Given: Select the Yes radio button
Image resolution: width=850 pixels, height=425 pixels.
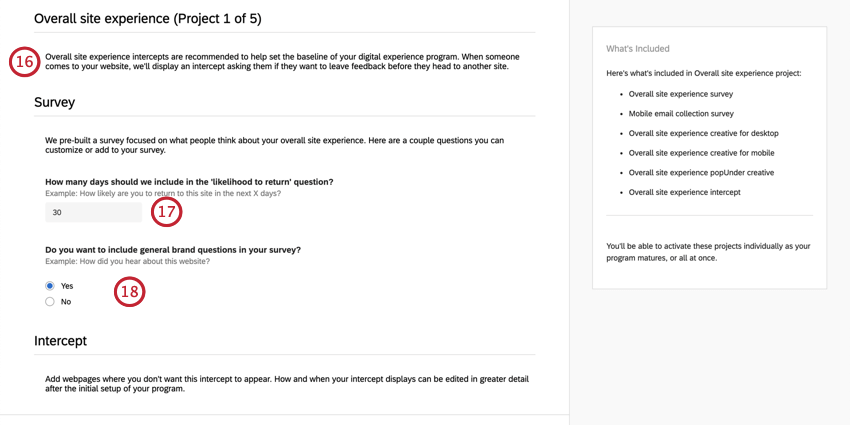Looking at the screenshot, I should tap(50, 286).
